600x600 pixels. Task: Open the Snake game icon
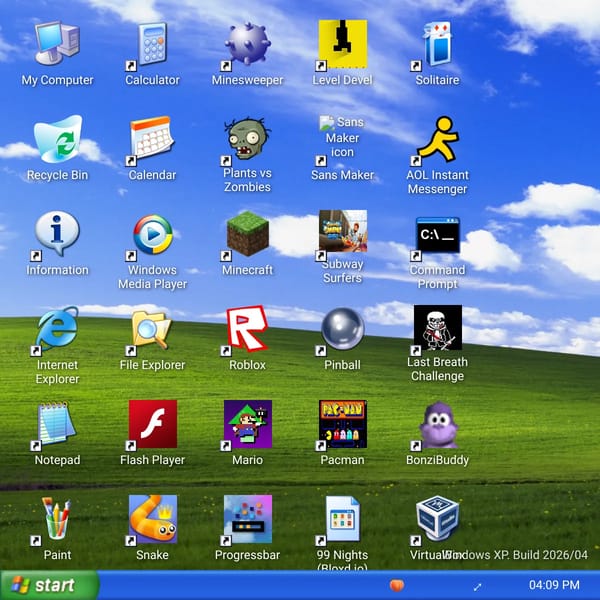tap(152, 519)
